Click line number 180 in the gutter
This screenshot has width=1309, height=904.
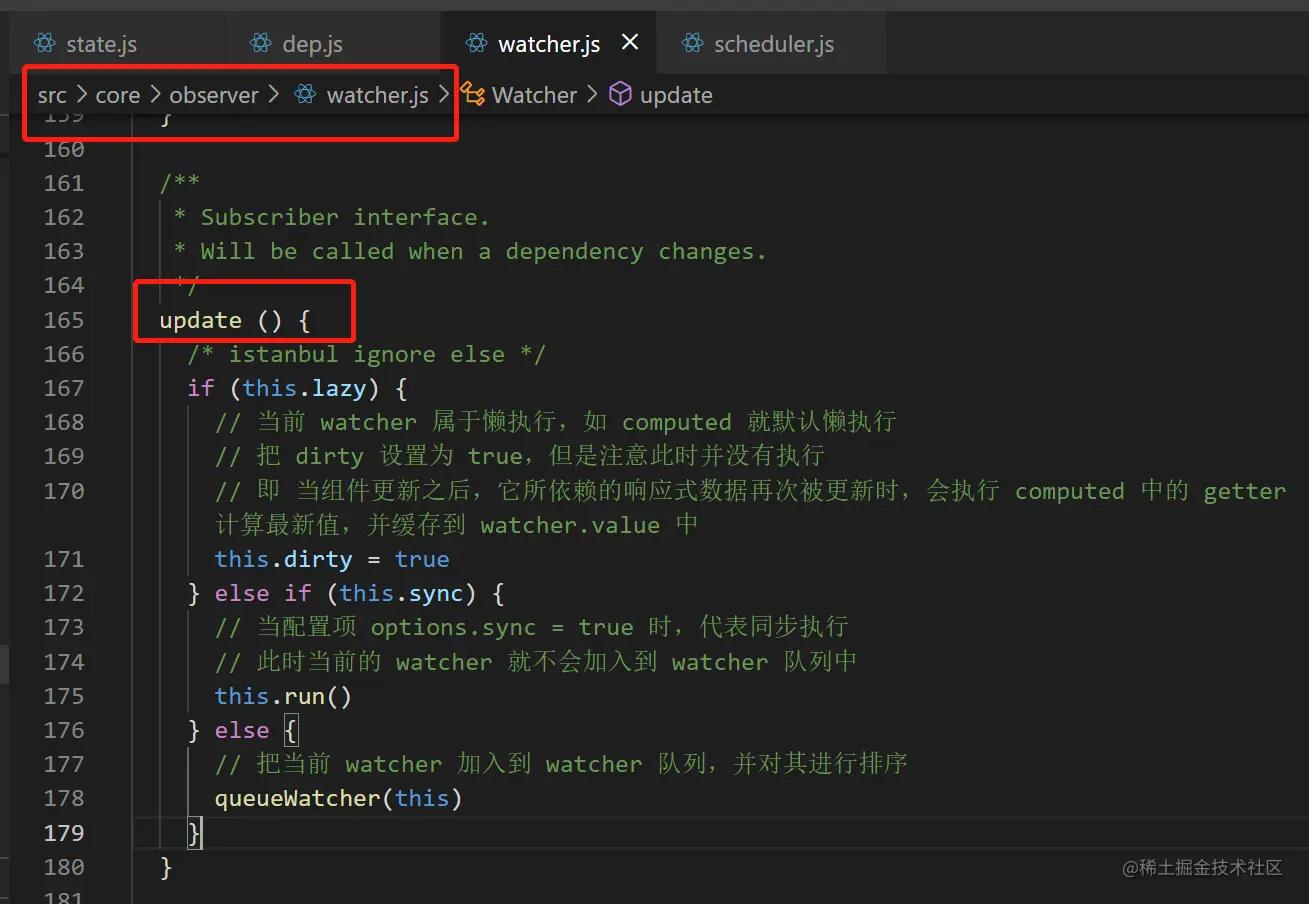[64, 867]
